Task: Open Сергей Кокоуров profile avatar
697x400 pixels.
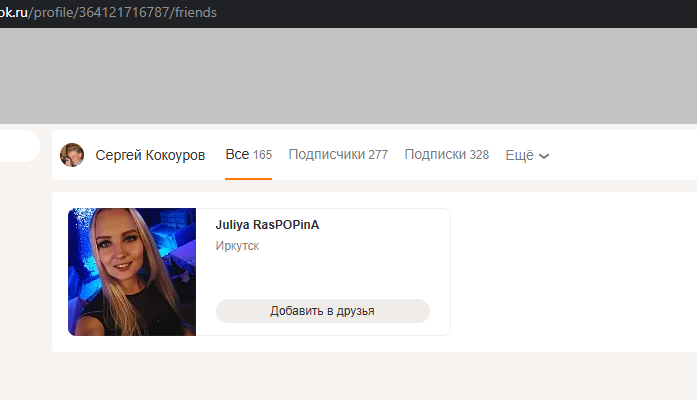Action: (72, 155)
